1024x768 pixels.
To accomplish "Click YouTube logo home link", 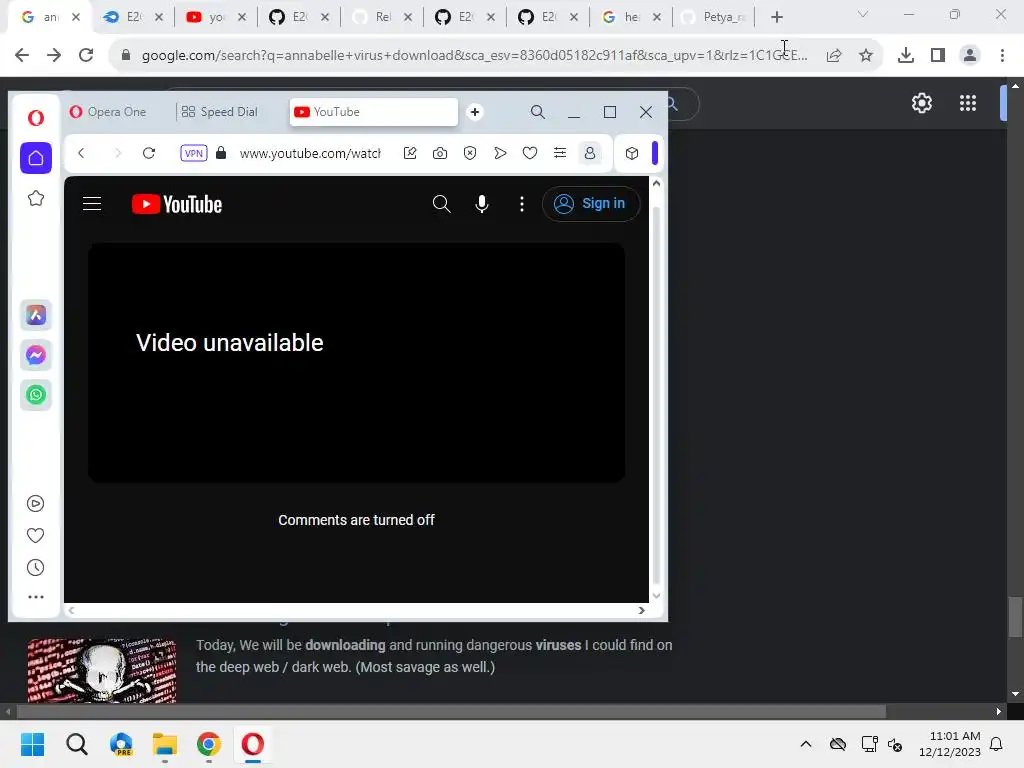I will (177, 204).
